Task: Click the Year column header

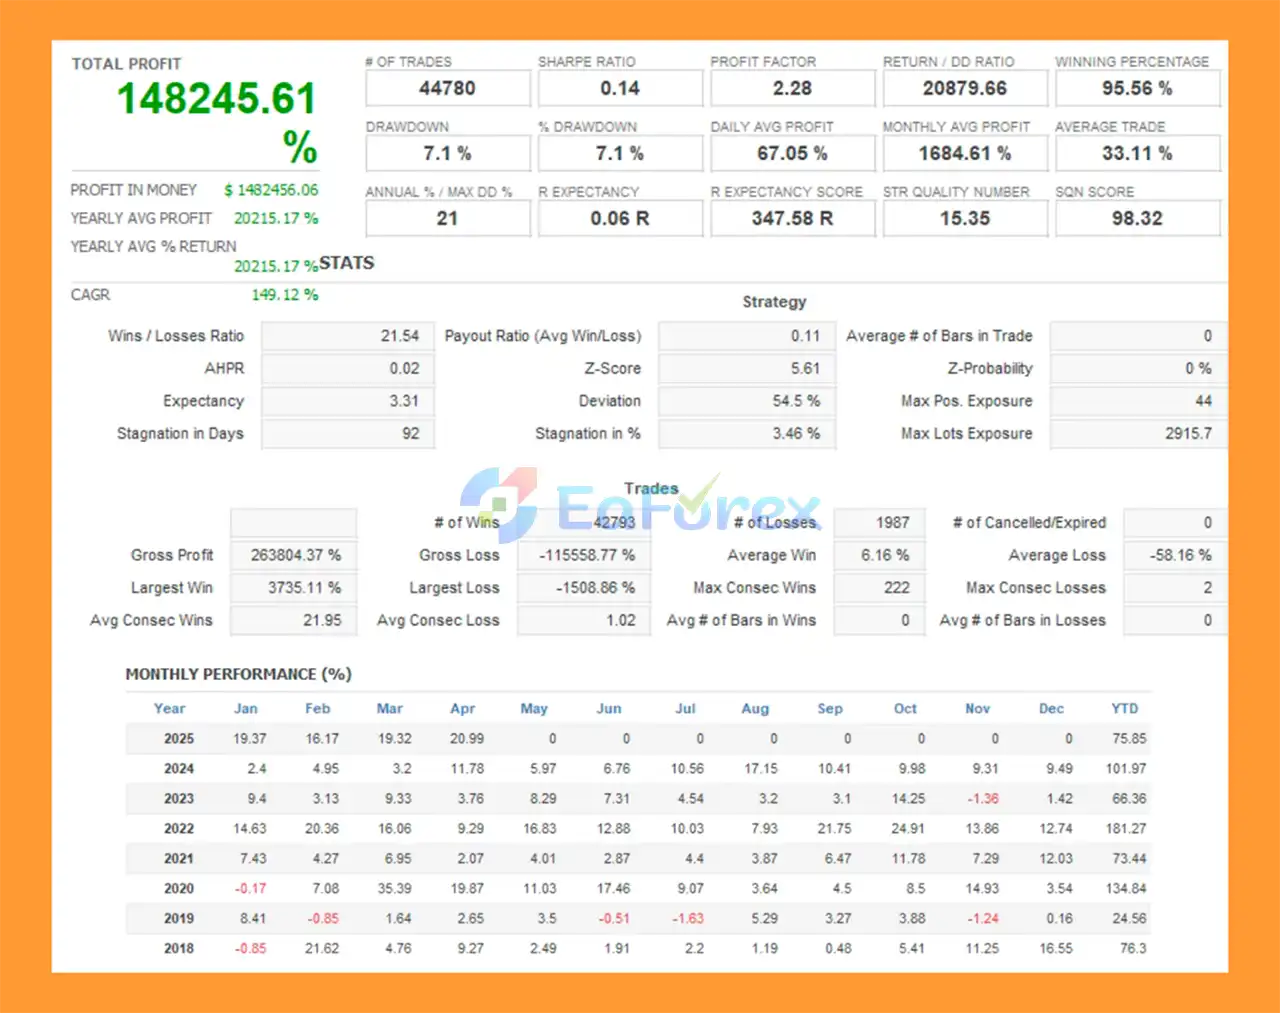Action: point(169,708)
